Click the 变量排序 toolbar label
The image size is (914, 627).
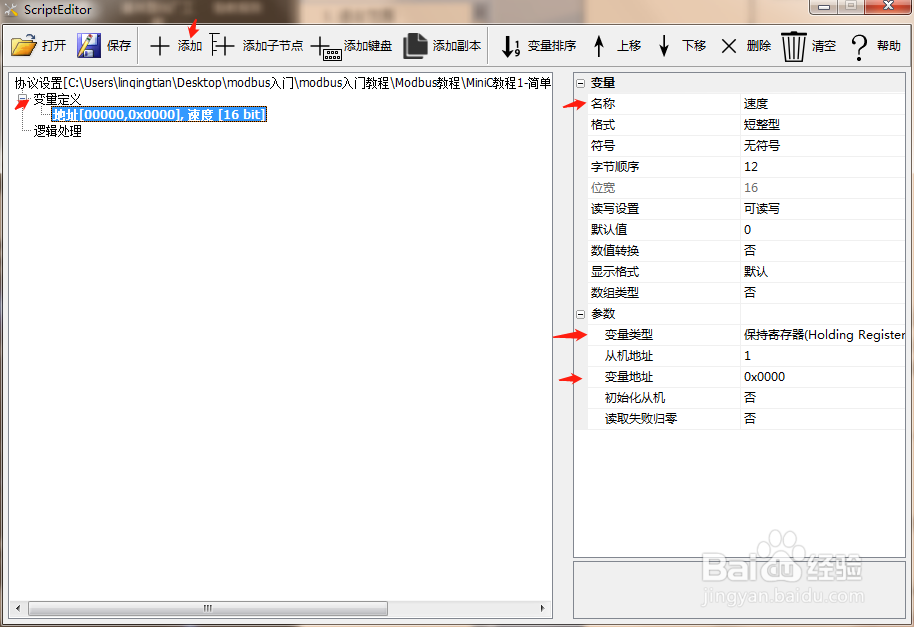click(x=552, y=45)
